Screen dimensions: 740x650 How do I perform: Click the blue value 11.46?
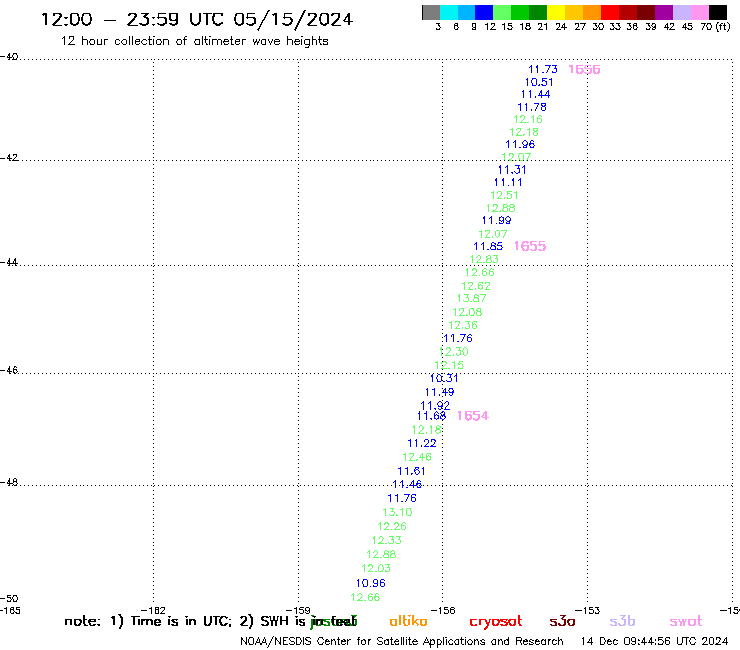[407, 484]
